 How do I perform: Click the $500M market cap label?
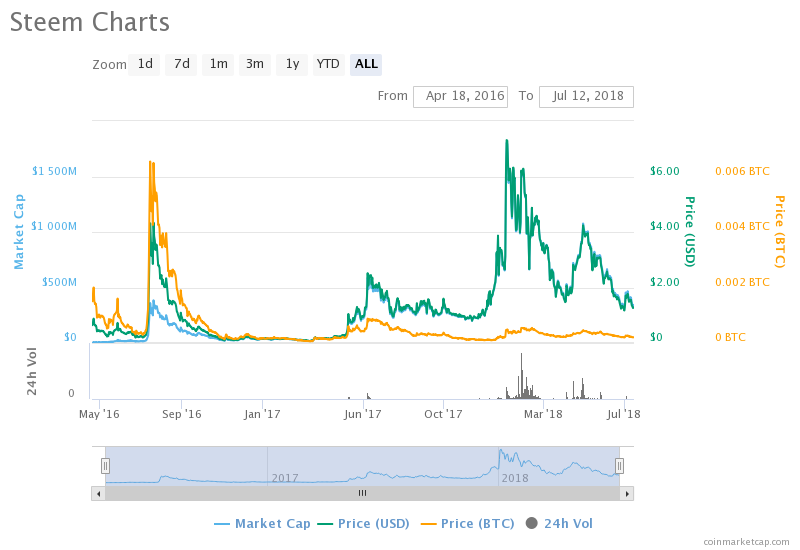59,282
